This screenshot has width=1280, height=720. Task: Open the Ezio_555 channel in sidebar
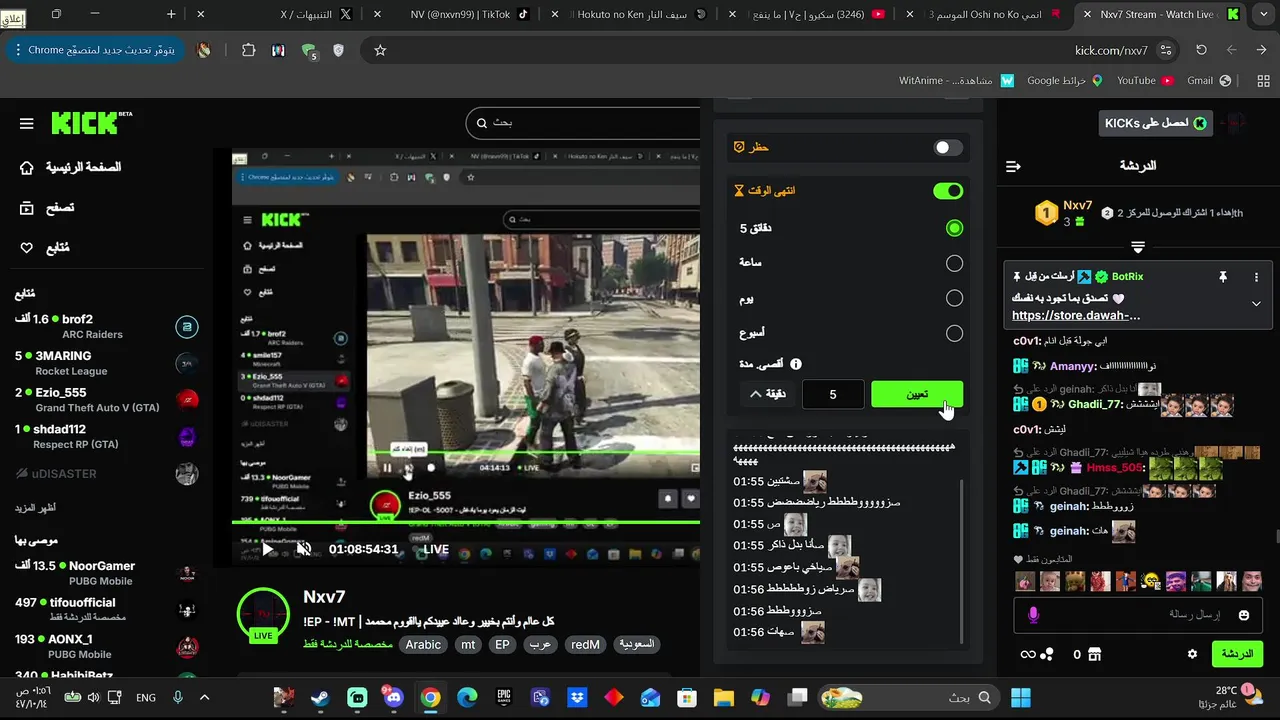coord(107,400)
